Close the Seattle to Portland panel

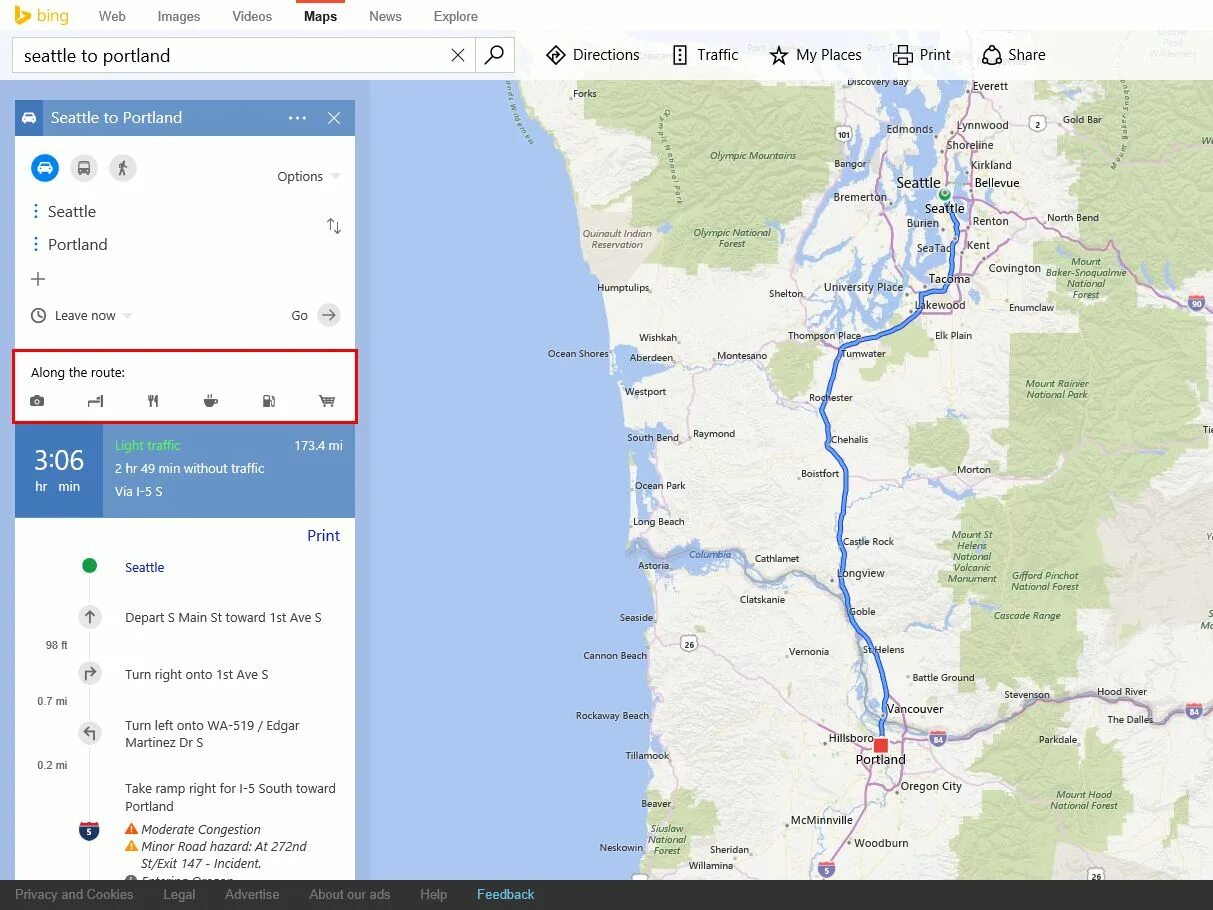[x=334, y=118]
